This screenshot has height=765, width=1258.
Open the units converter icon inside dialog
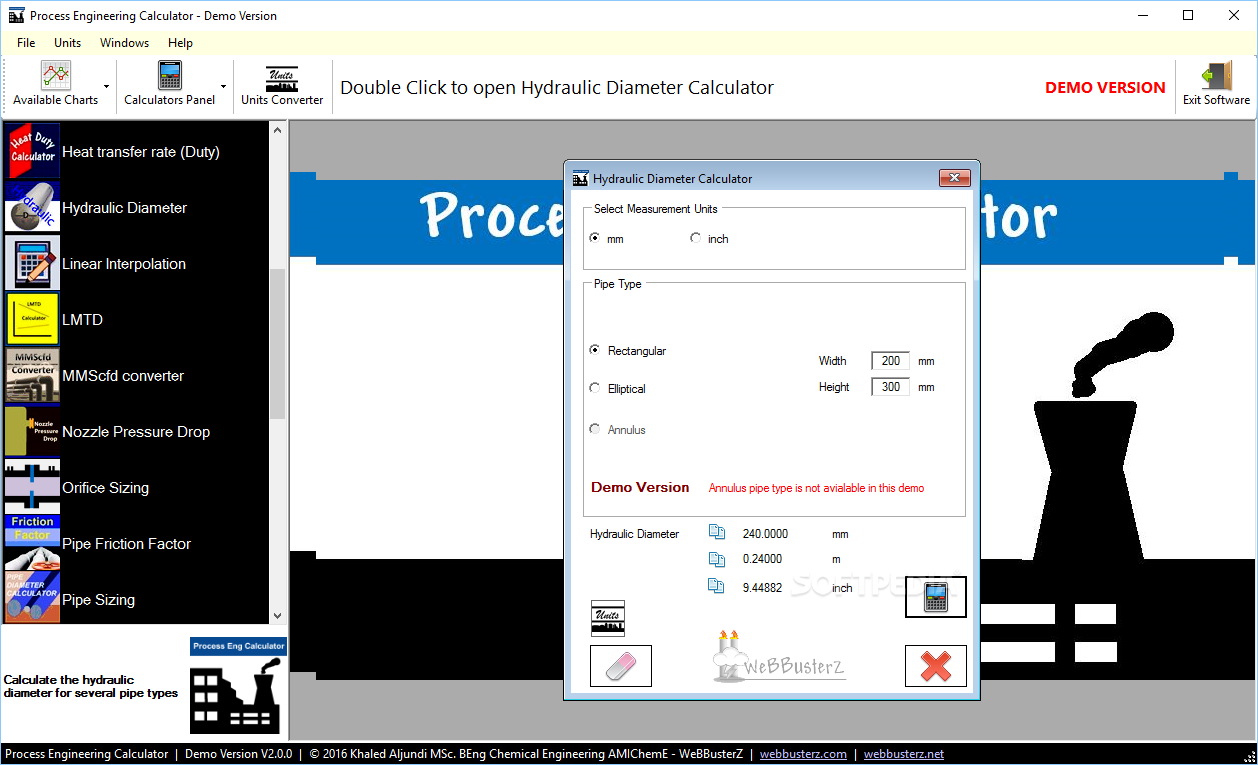[608, 618]
